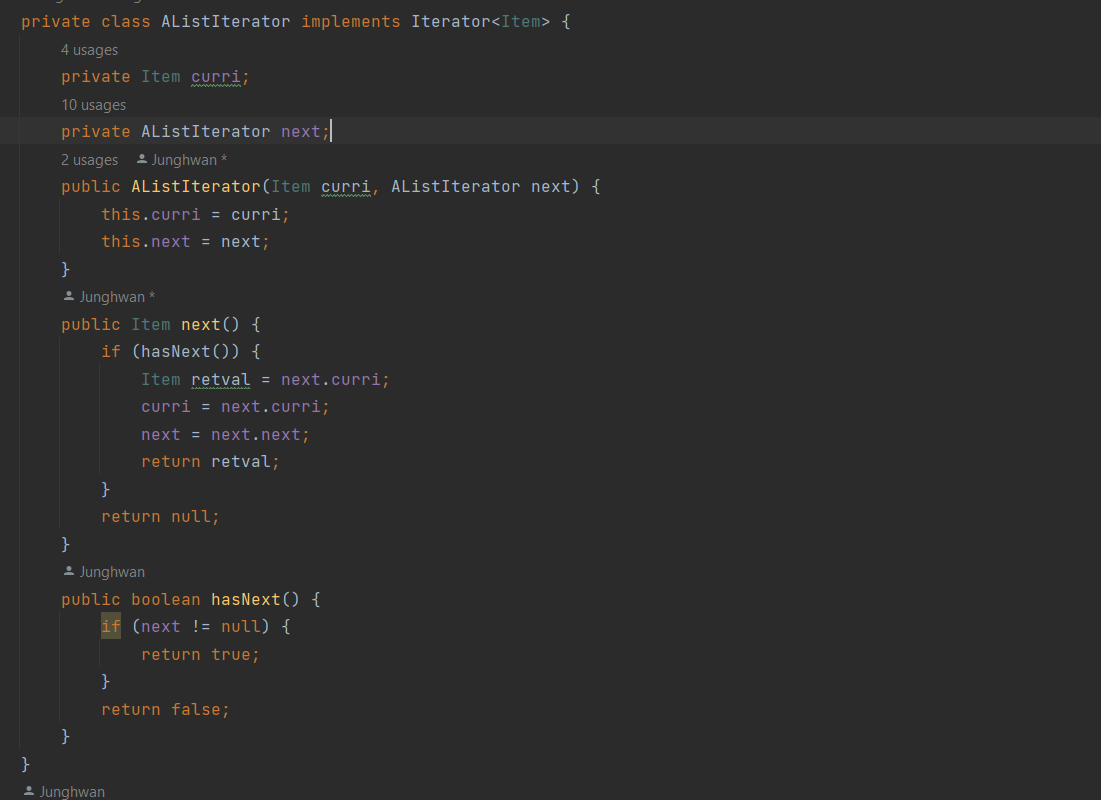Click the author icon beside the 2 usages hint
The width and height of the screenshot is (1101, 800).
point(142,160)
